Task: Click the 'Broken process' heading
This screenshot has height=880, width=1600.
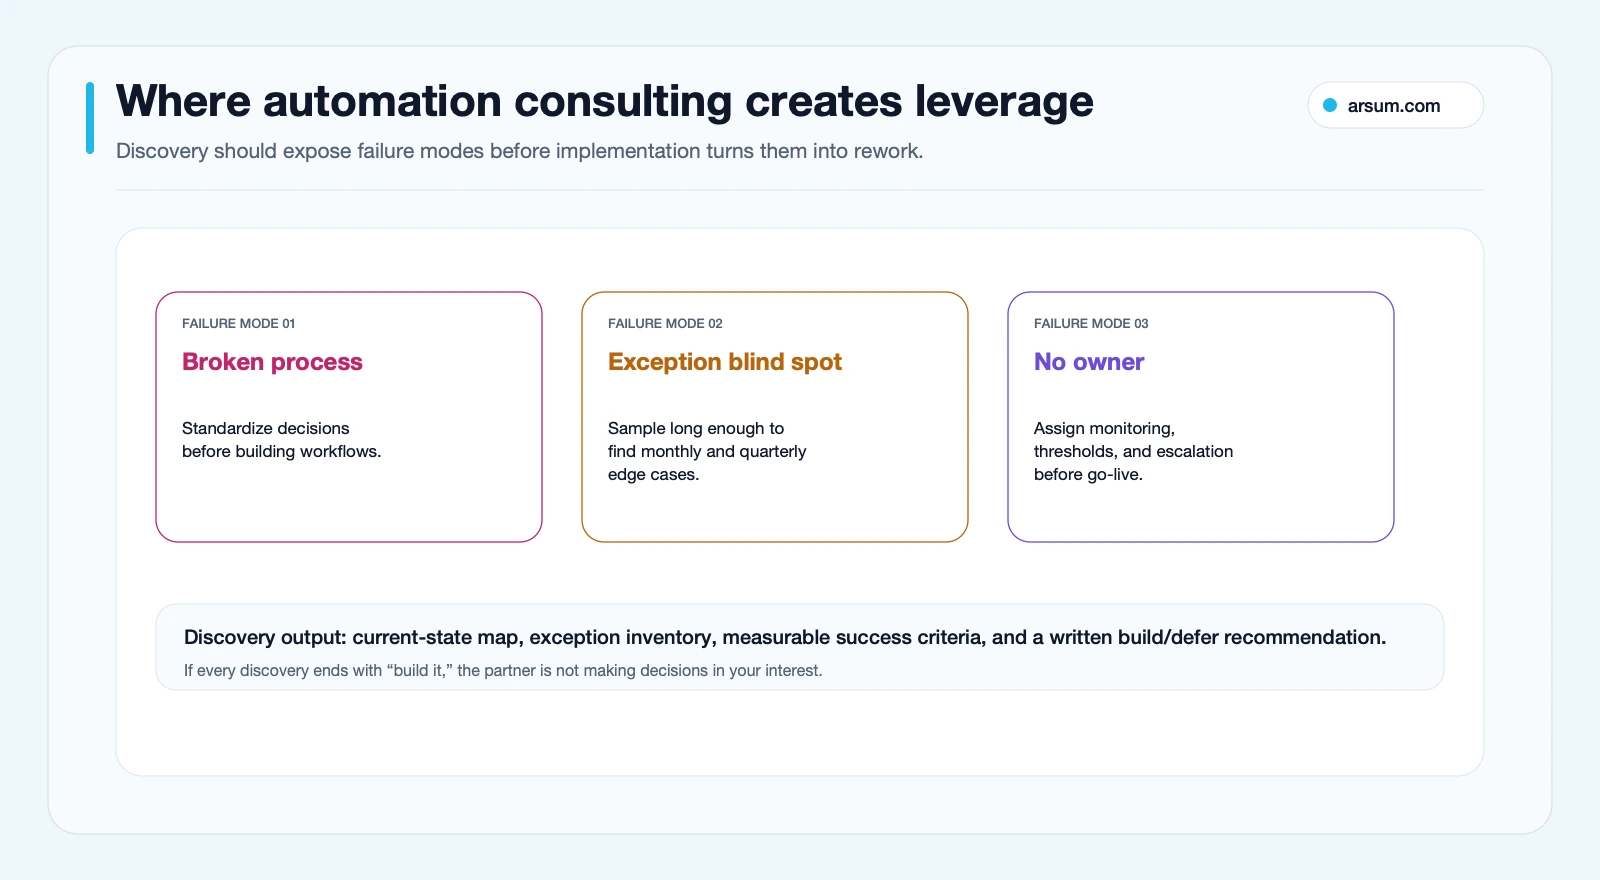Action: click(x=272, y=362)
